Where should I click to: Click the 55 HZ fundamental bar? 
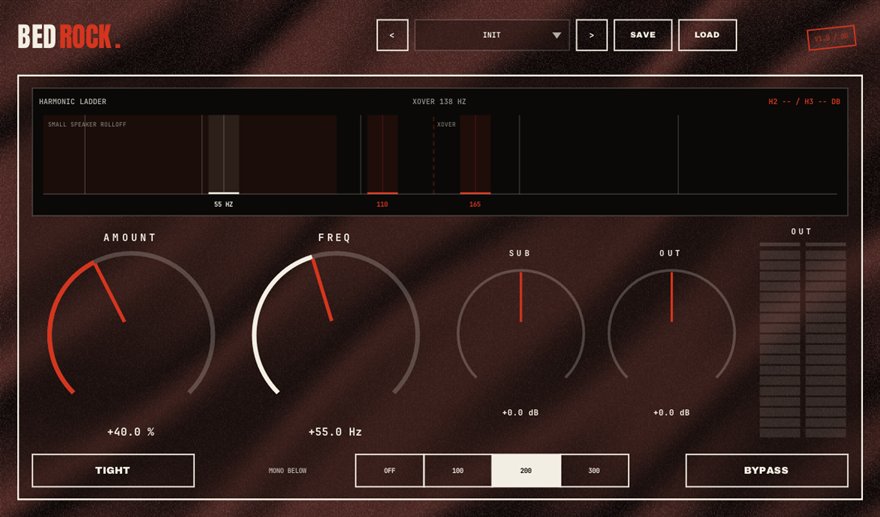223,154
